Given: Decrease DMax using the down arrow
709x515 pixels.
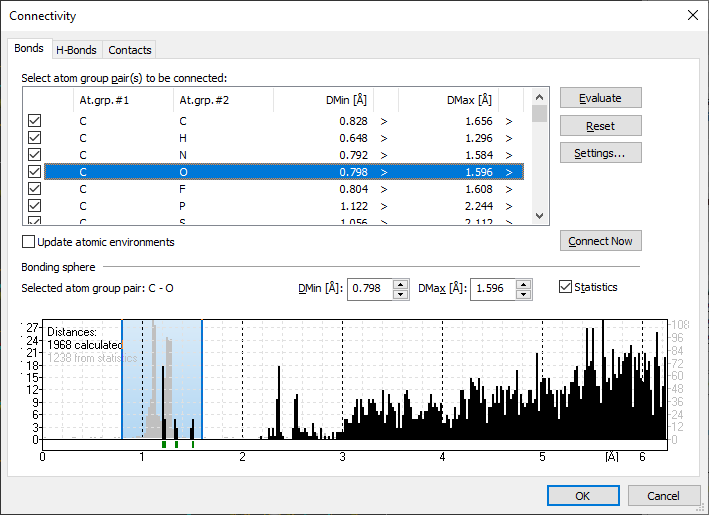Looking at the screenshot, I should point(524,293).
